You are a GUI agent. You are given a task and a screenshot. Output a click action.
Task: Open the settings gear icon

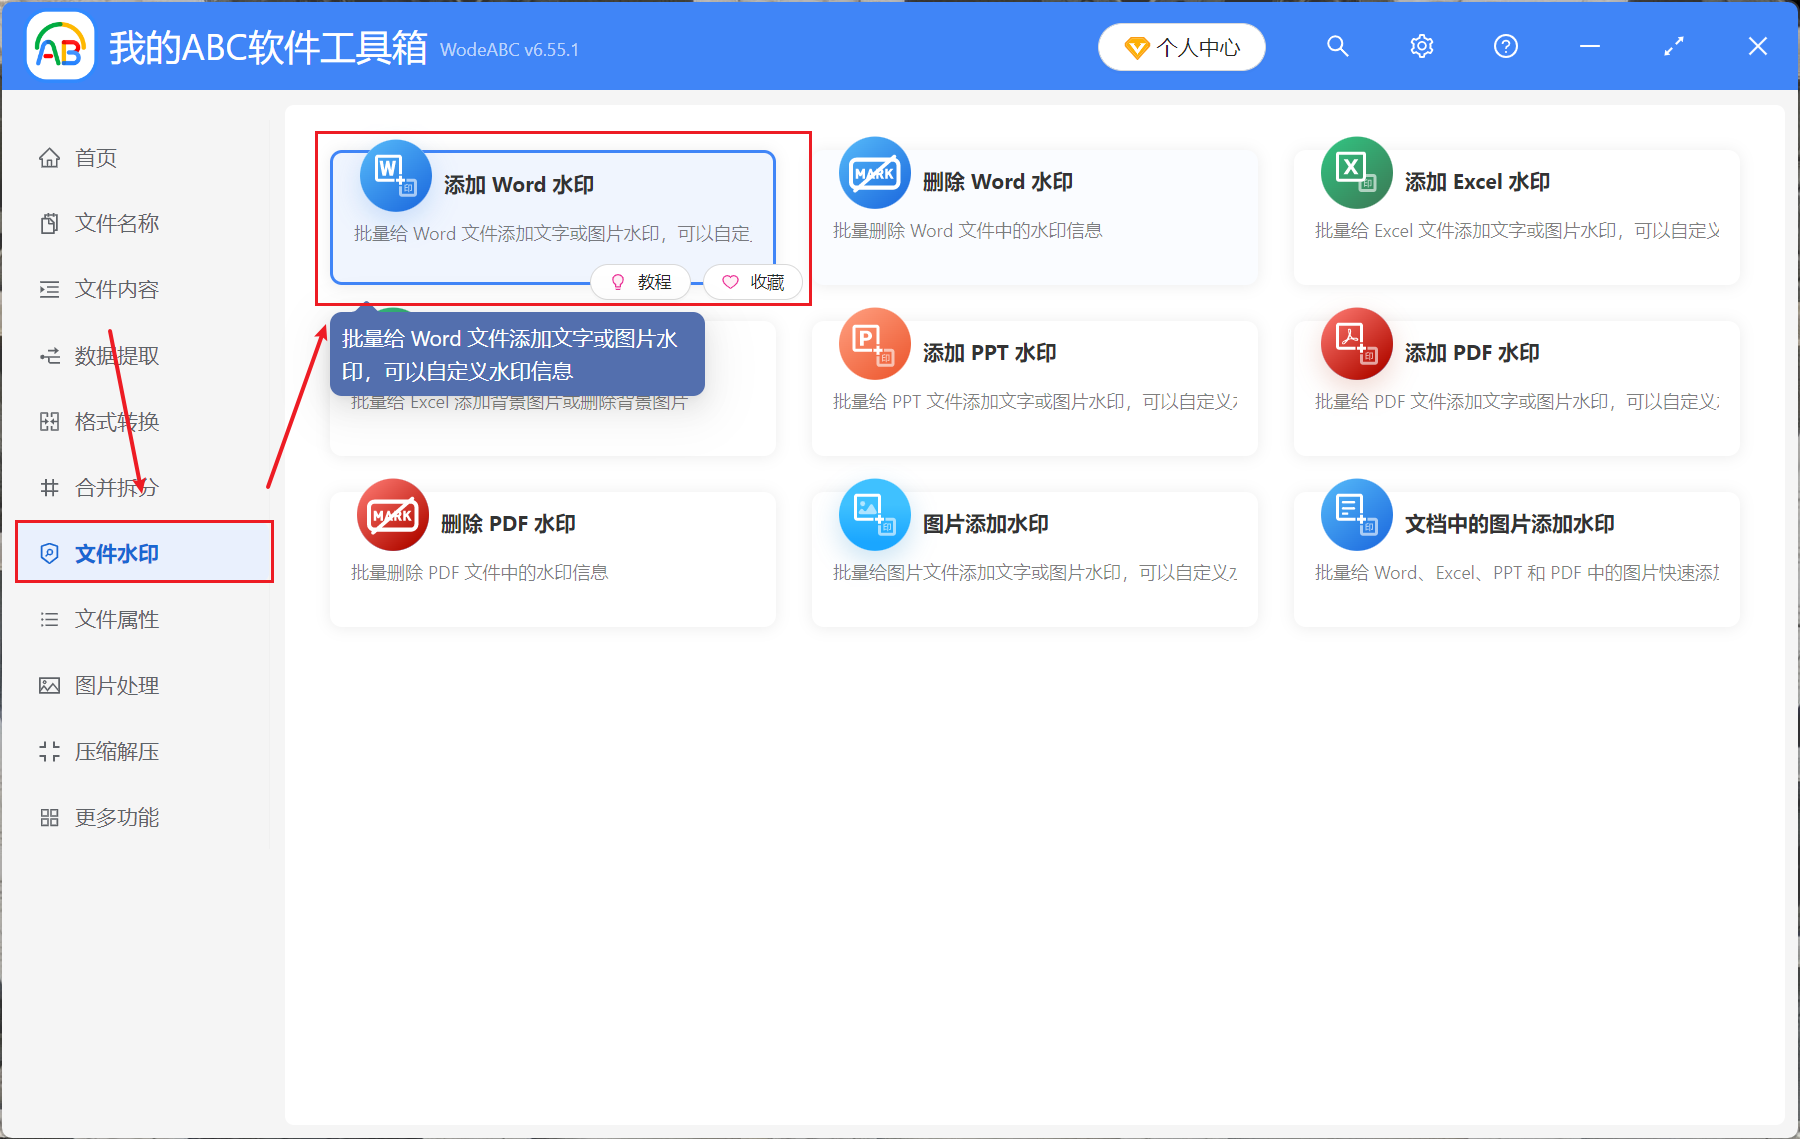pyautogui.click(x=1421, y=46)
